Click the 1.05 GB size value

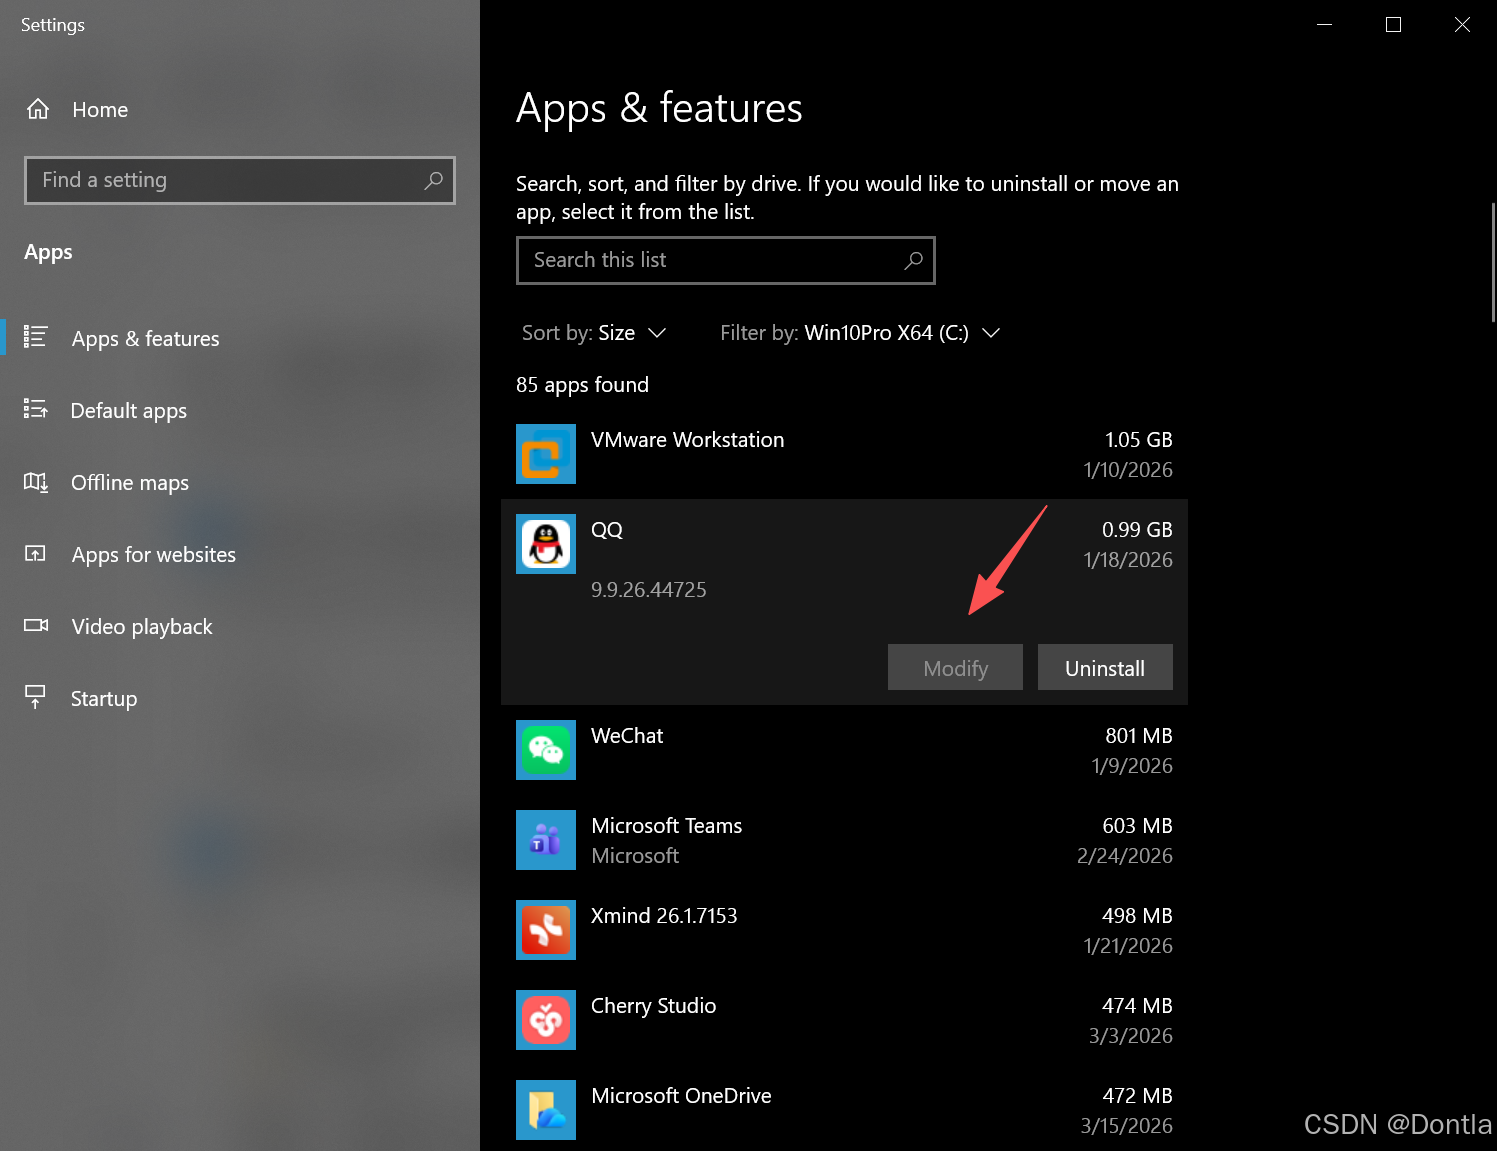pos(1138,440)
